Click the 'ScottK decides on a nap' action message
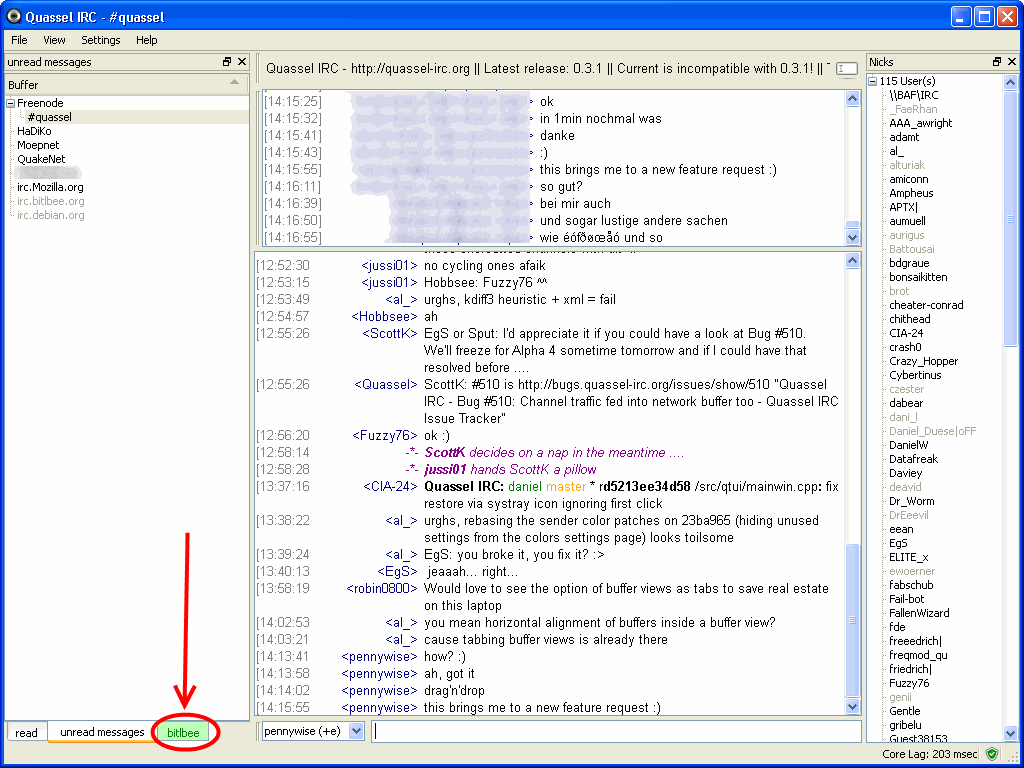This screenshot has width=1024, height=768. coord(554,453)
